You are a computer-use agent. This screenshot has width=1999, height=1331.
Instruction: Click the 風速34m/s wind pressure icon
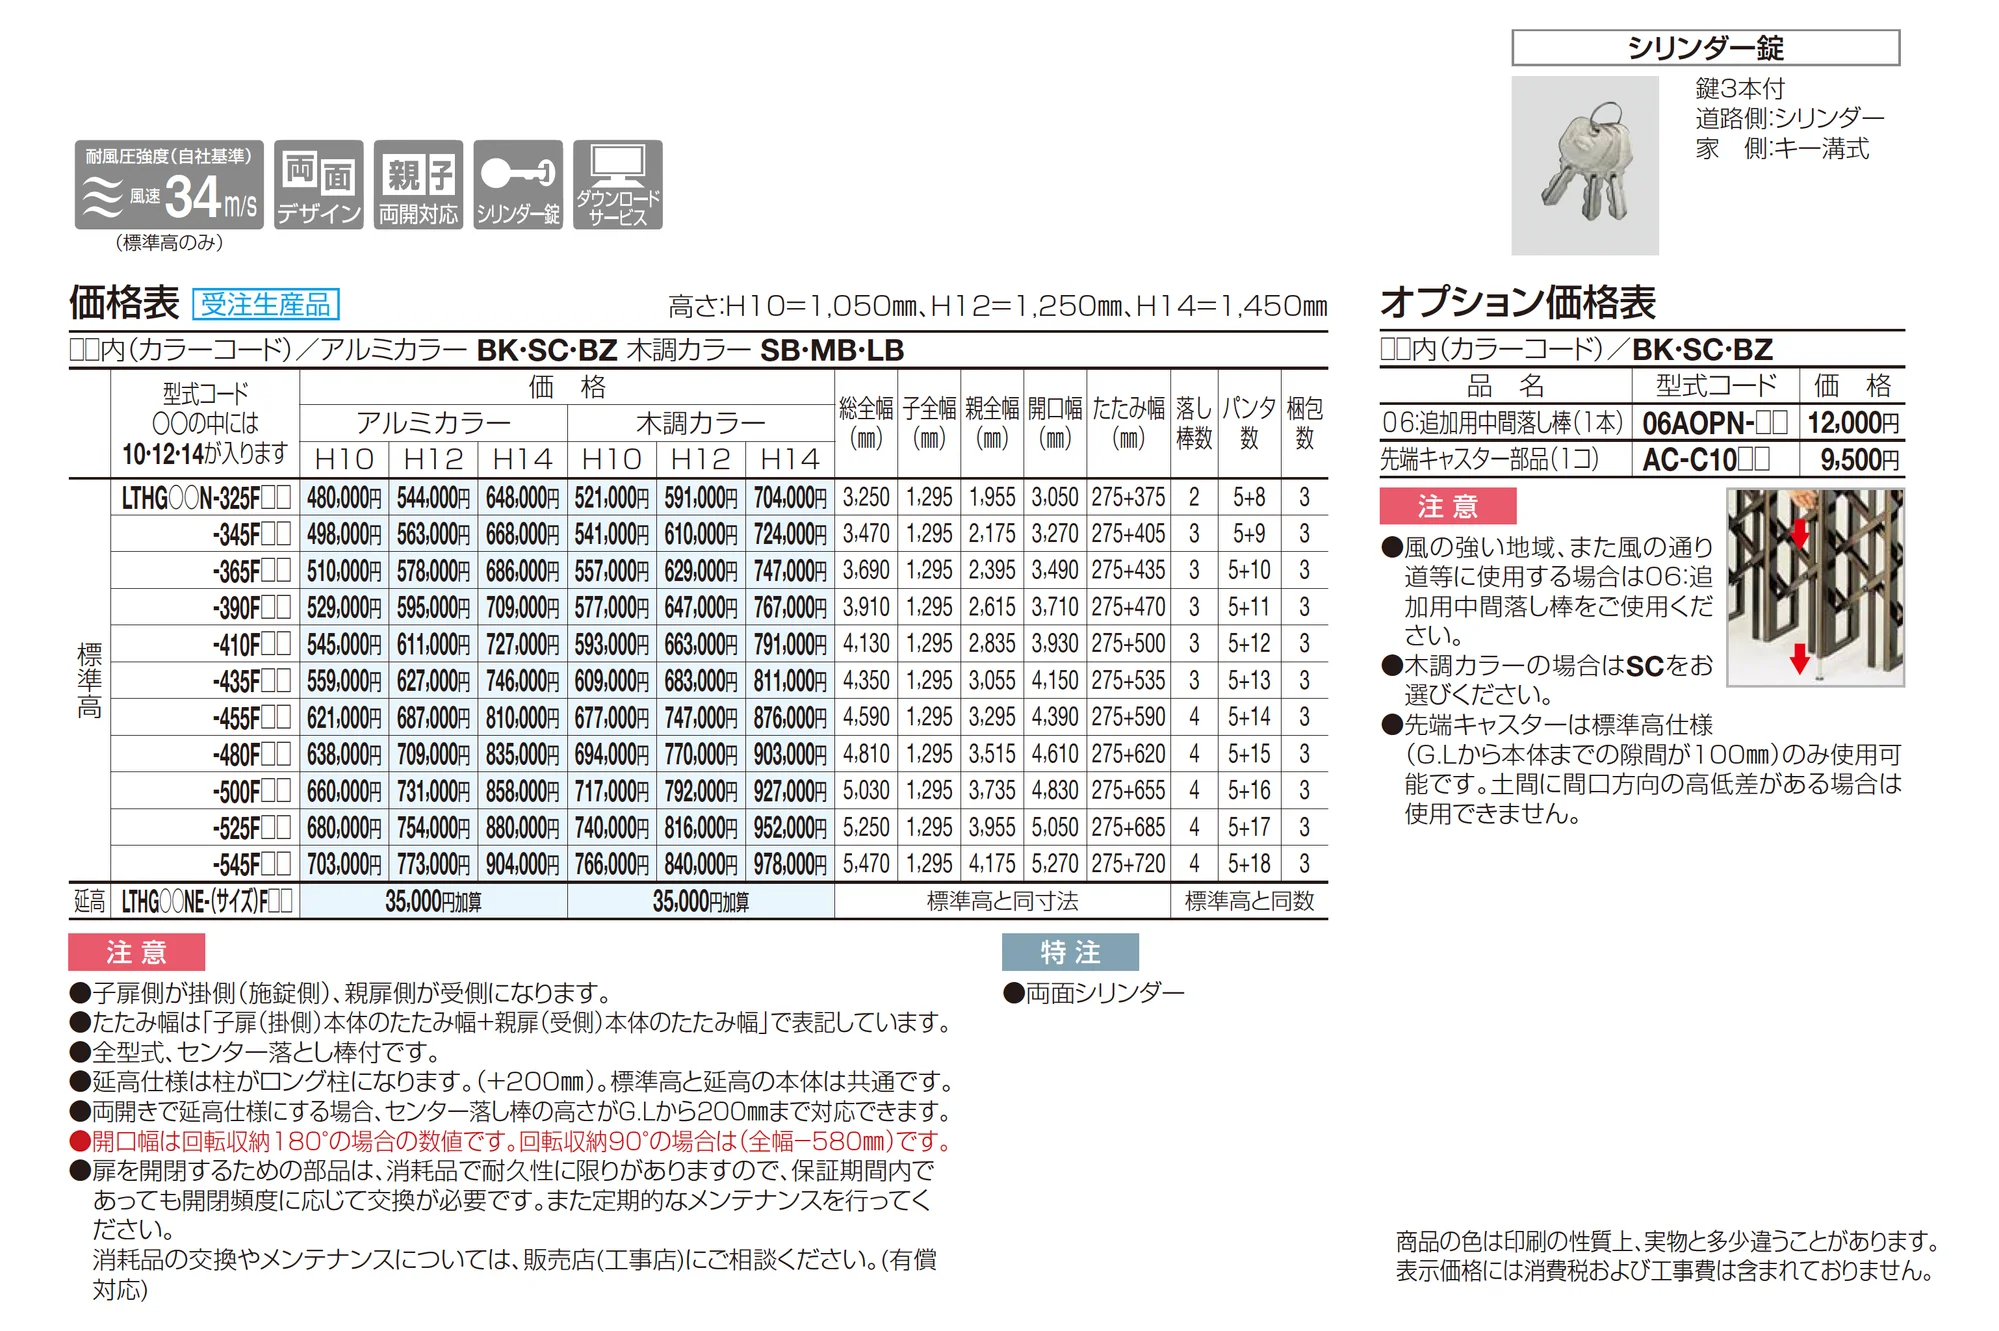pyautogui.click(x=169, y=185)
